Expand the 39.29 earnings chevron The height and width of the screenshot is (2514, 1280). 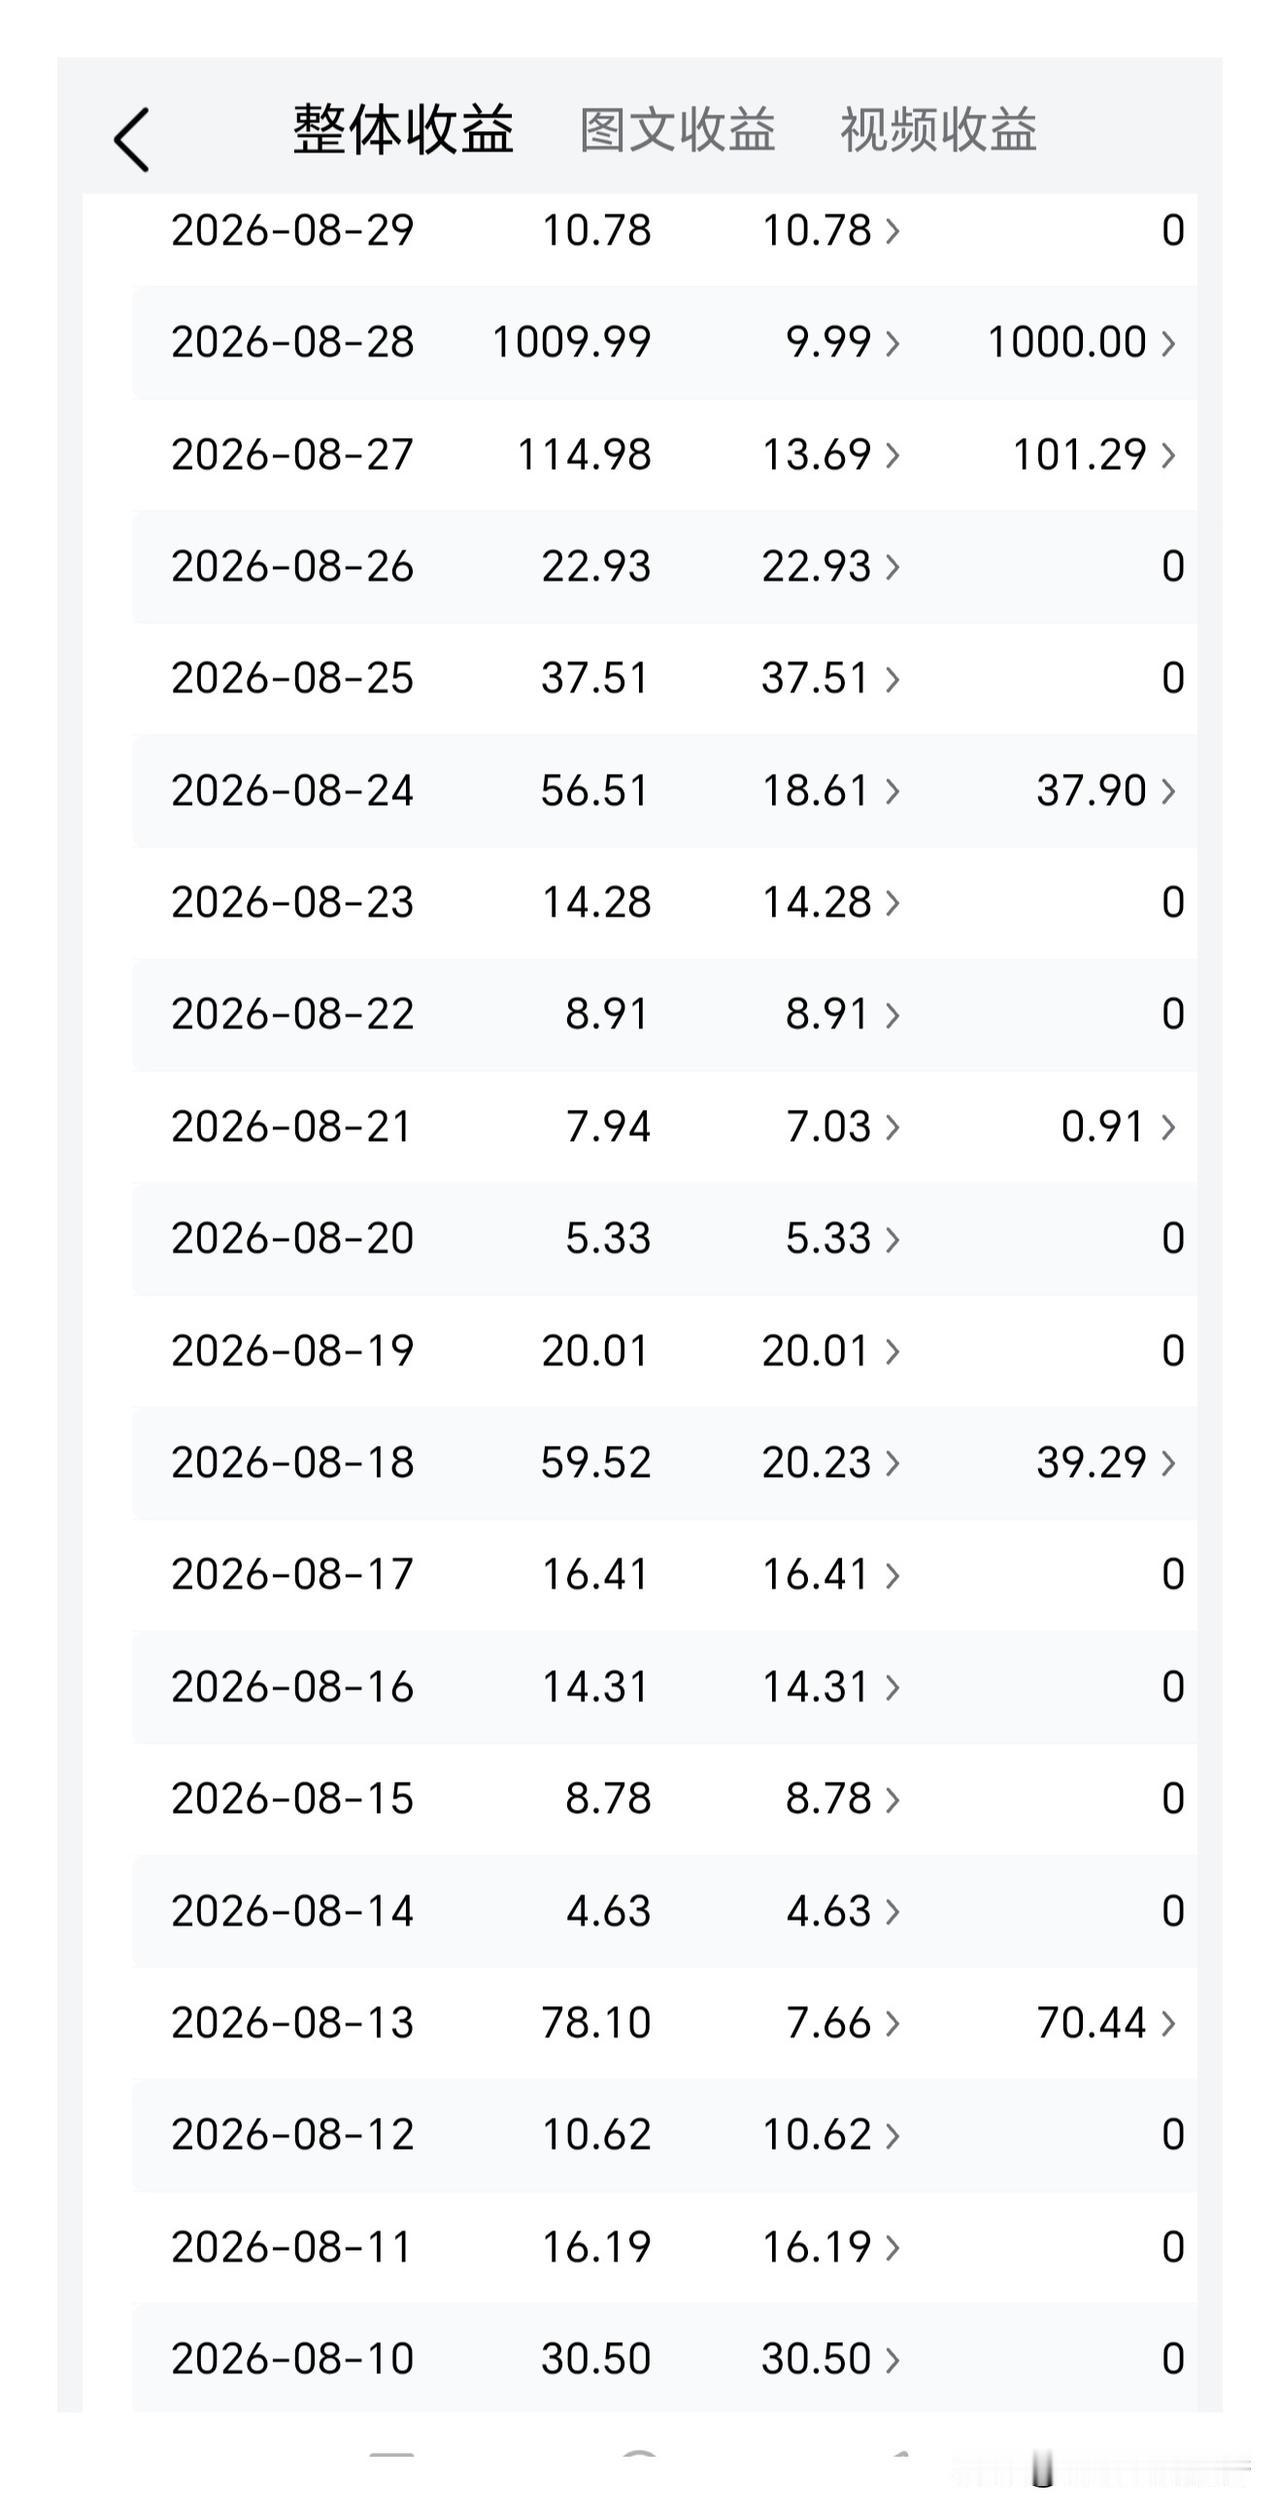1167,1463
